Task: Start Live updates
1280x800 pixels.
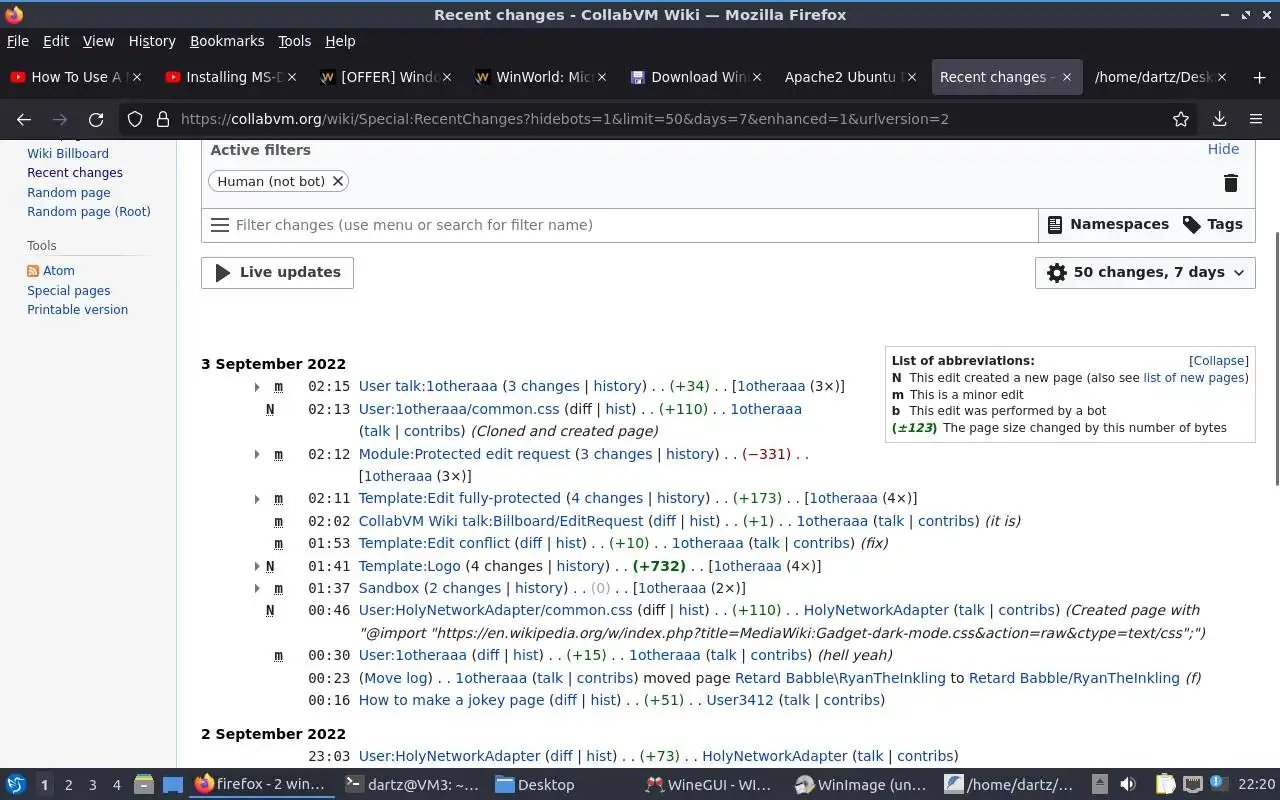Action: click(x=277, y=272)
